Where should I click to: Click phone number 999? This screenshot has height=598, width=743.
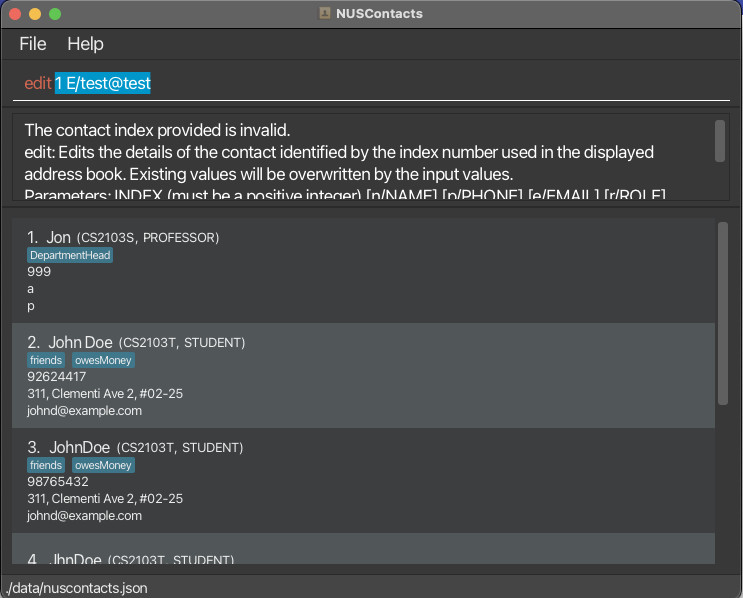(x=39, y=272)
